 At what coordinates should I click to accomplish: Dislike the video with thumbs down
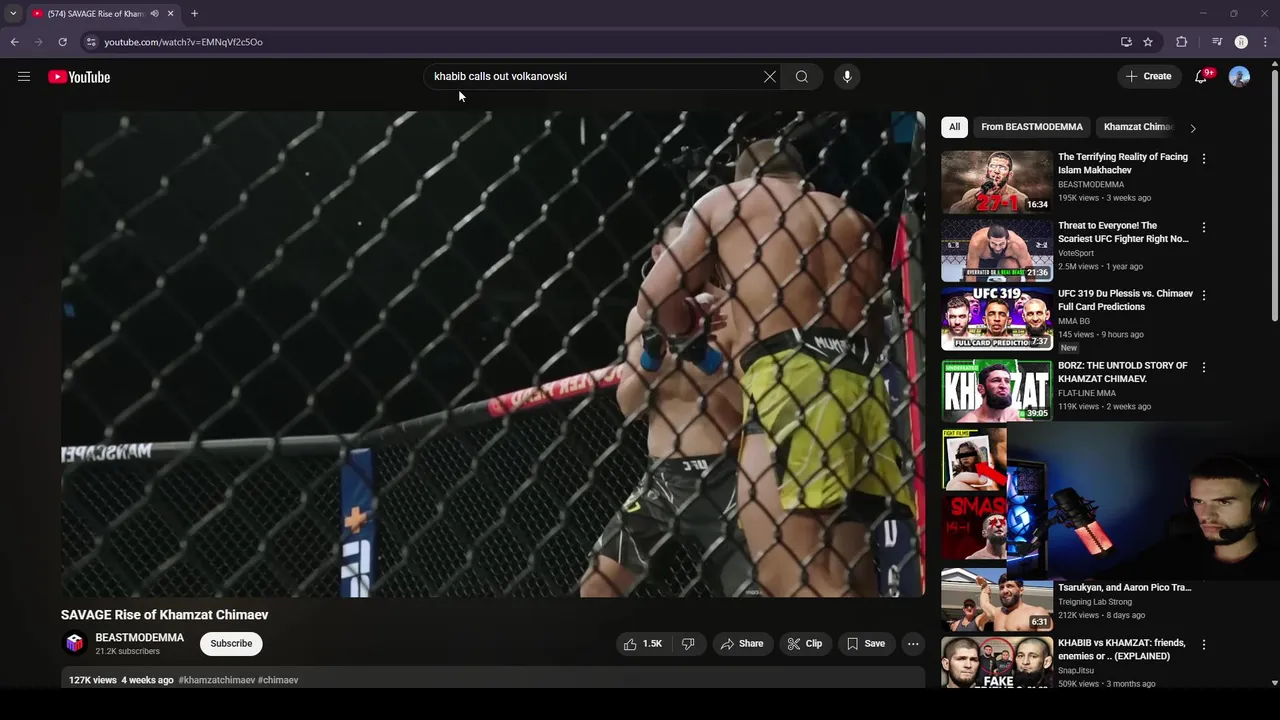688,644
